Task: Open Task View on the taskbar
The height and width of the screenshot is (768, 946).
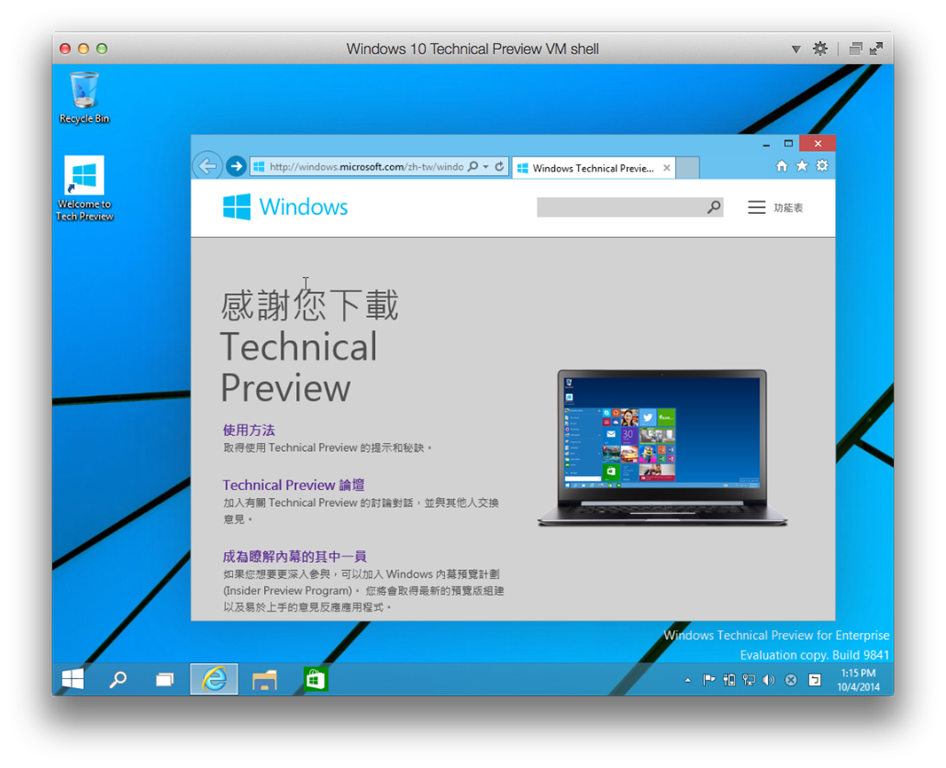Action: pos(165,680)
